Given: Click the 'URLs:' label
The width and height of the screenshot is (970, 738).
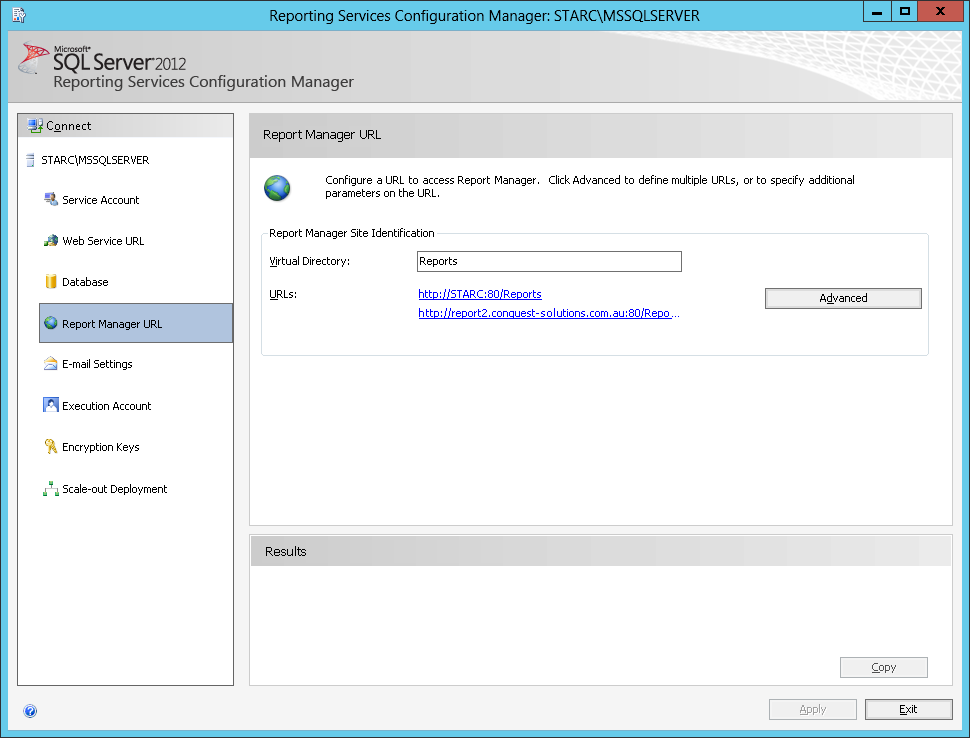Looking at the screenshot, I should pyautogui.click(x=283, y=294).
